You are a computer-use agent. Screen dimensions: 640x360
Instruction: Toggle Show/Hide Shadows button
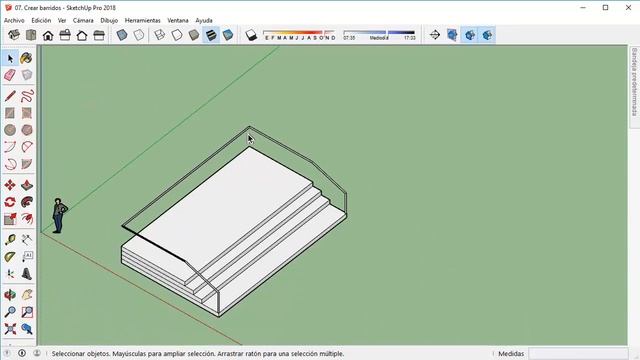[x=251, y=35]
